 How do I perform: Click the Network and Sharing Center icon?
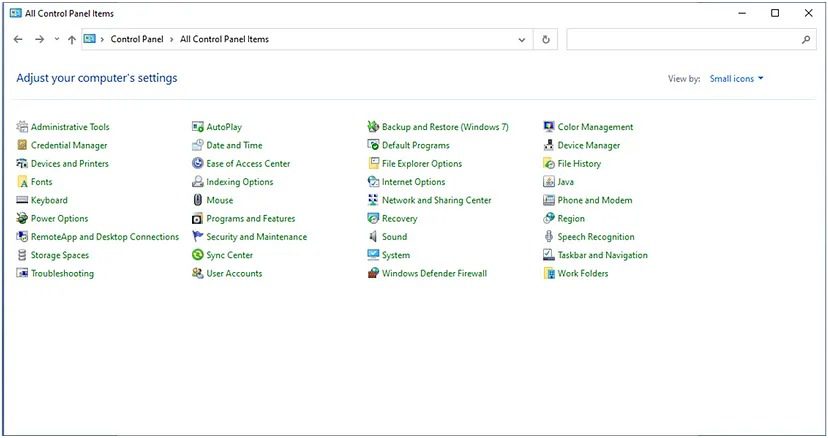coord(373,200)
